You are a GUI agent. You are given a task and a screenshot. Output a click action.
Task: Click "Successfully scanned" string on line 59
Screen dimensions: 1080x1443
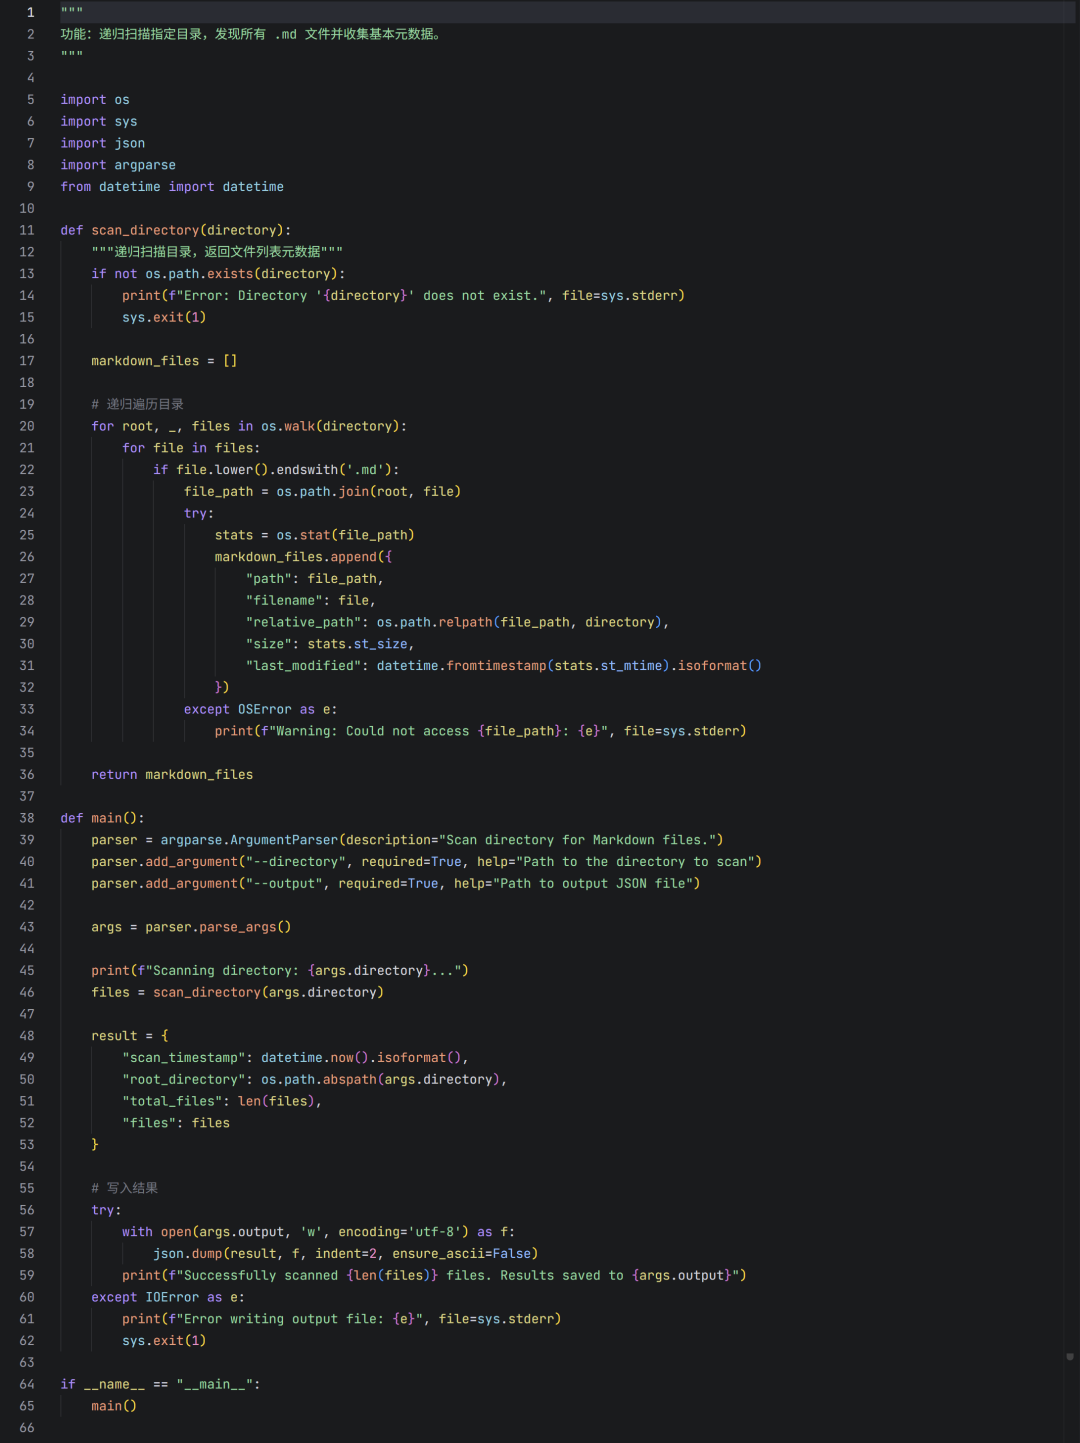pyautogui.click(x=261, y=1276)
